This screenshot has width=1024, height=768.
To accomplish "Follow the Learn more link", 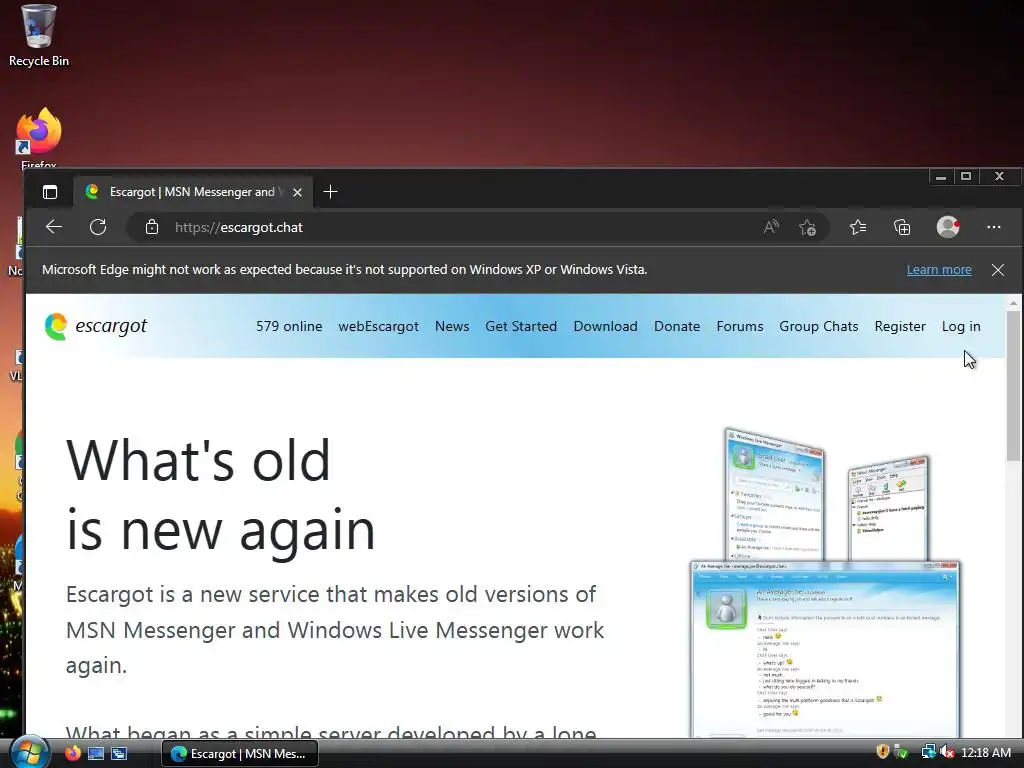I will click(938, 270).
